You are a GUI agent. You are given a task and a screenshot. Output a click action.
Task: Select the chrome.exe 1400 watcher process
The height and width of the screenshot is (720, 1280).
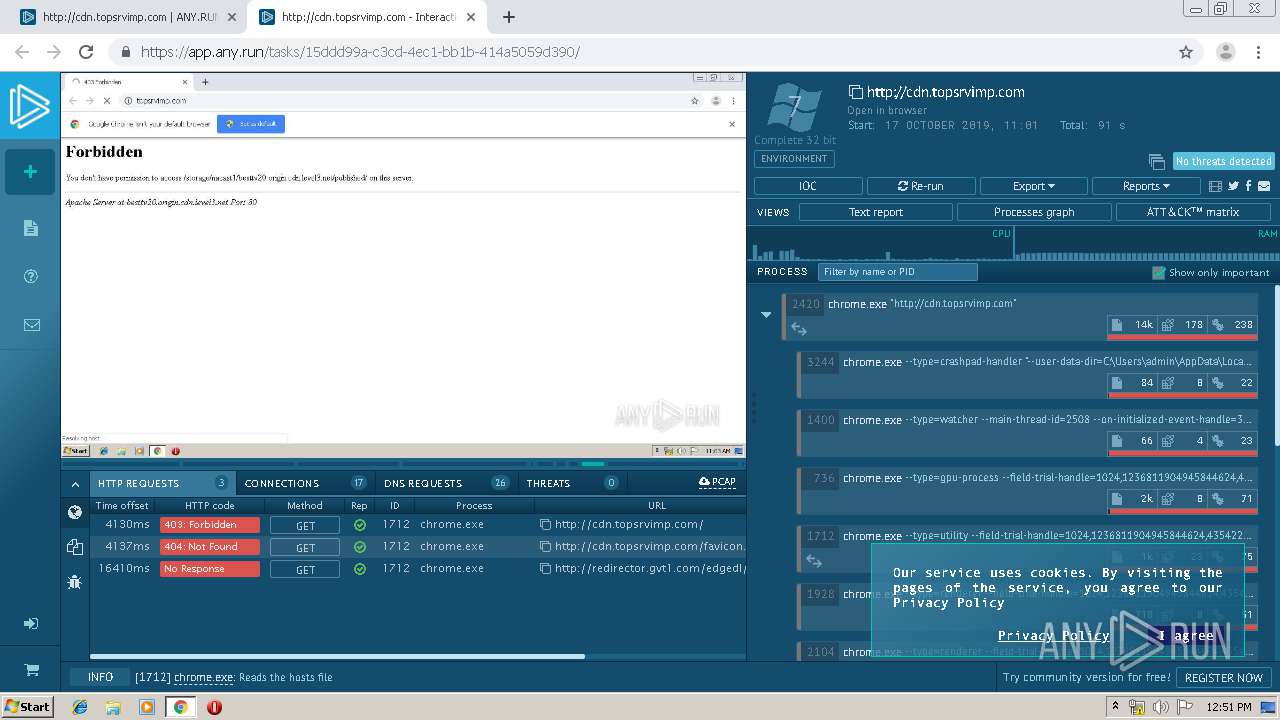pyautogui.click(x=1027, y=432)
